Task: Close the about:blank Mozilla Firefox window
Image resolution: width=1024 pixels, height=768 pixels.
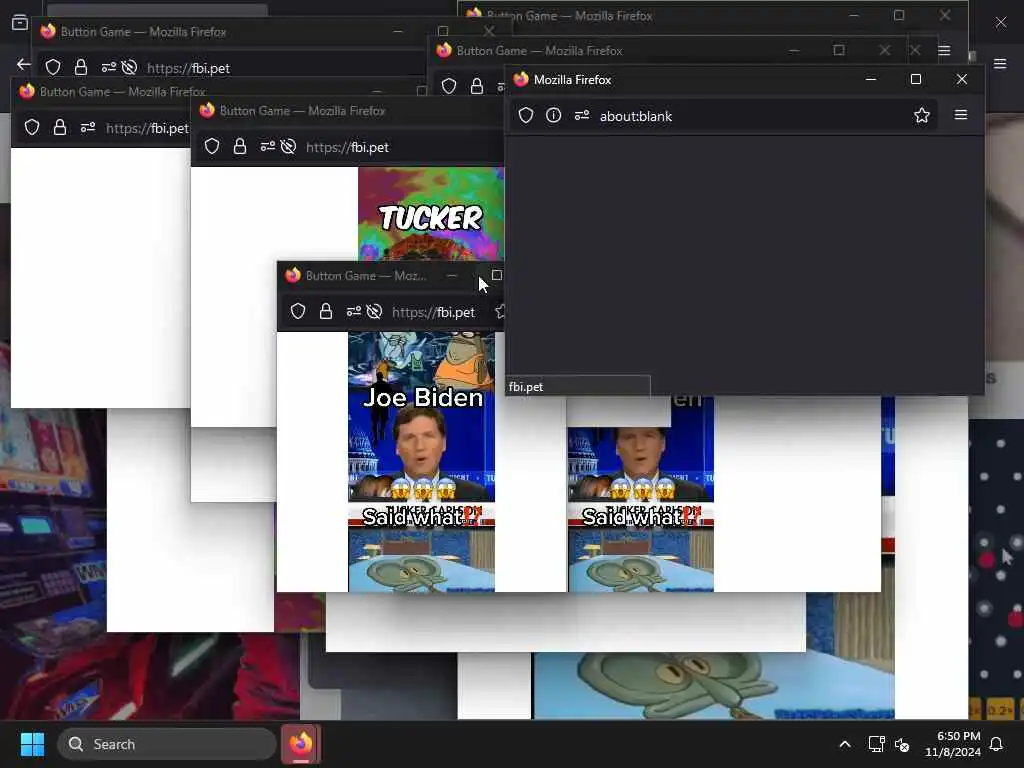Action: (x=961, y=79)
